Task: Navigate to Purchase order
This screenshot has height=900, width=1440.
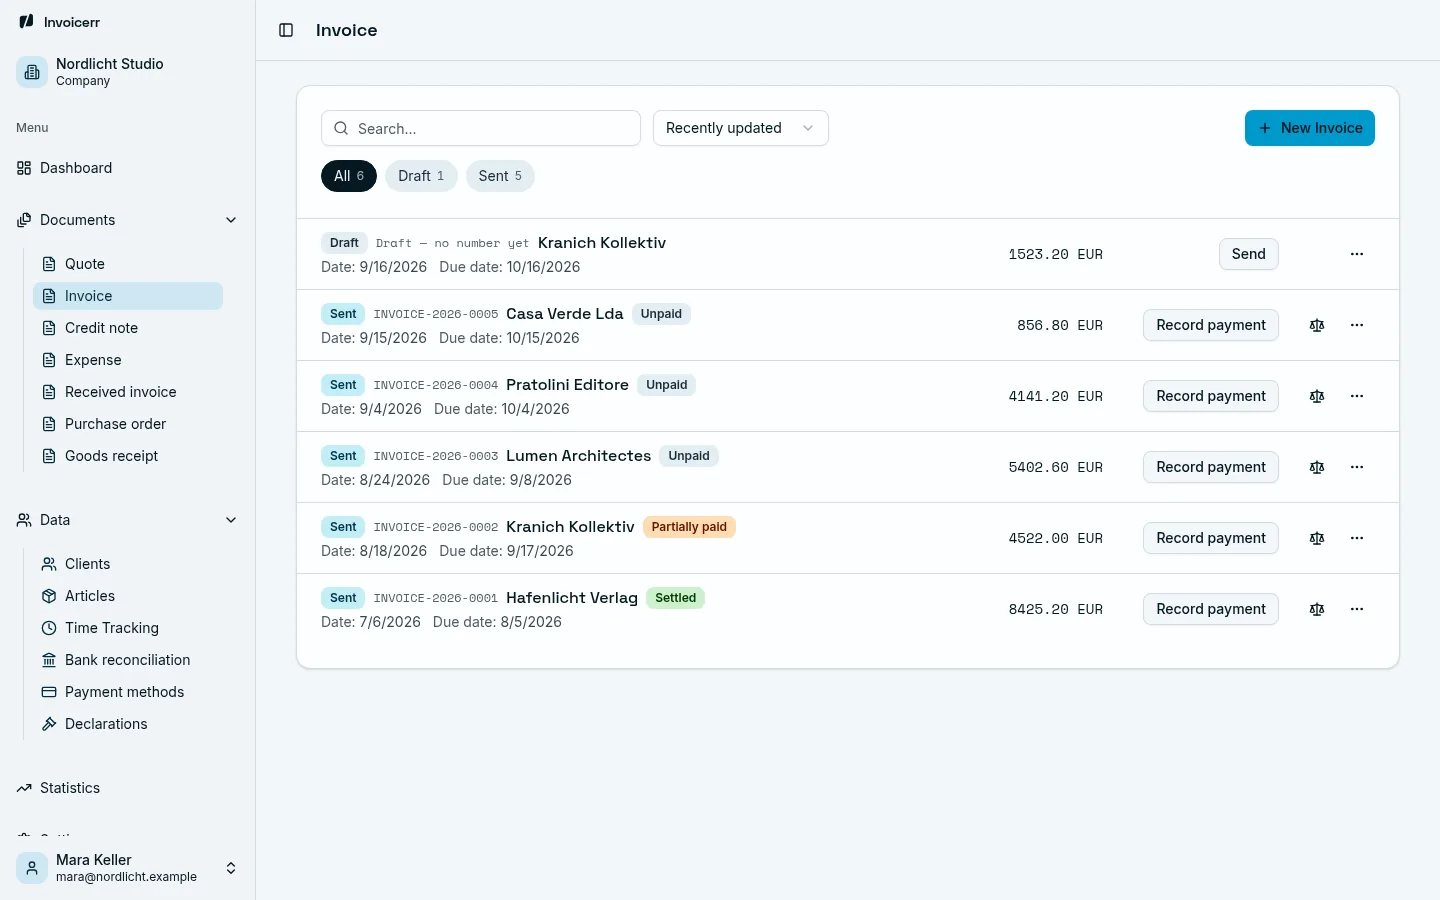Action: pos(128,424)
